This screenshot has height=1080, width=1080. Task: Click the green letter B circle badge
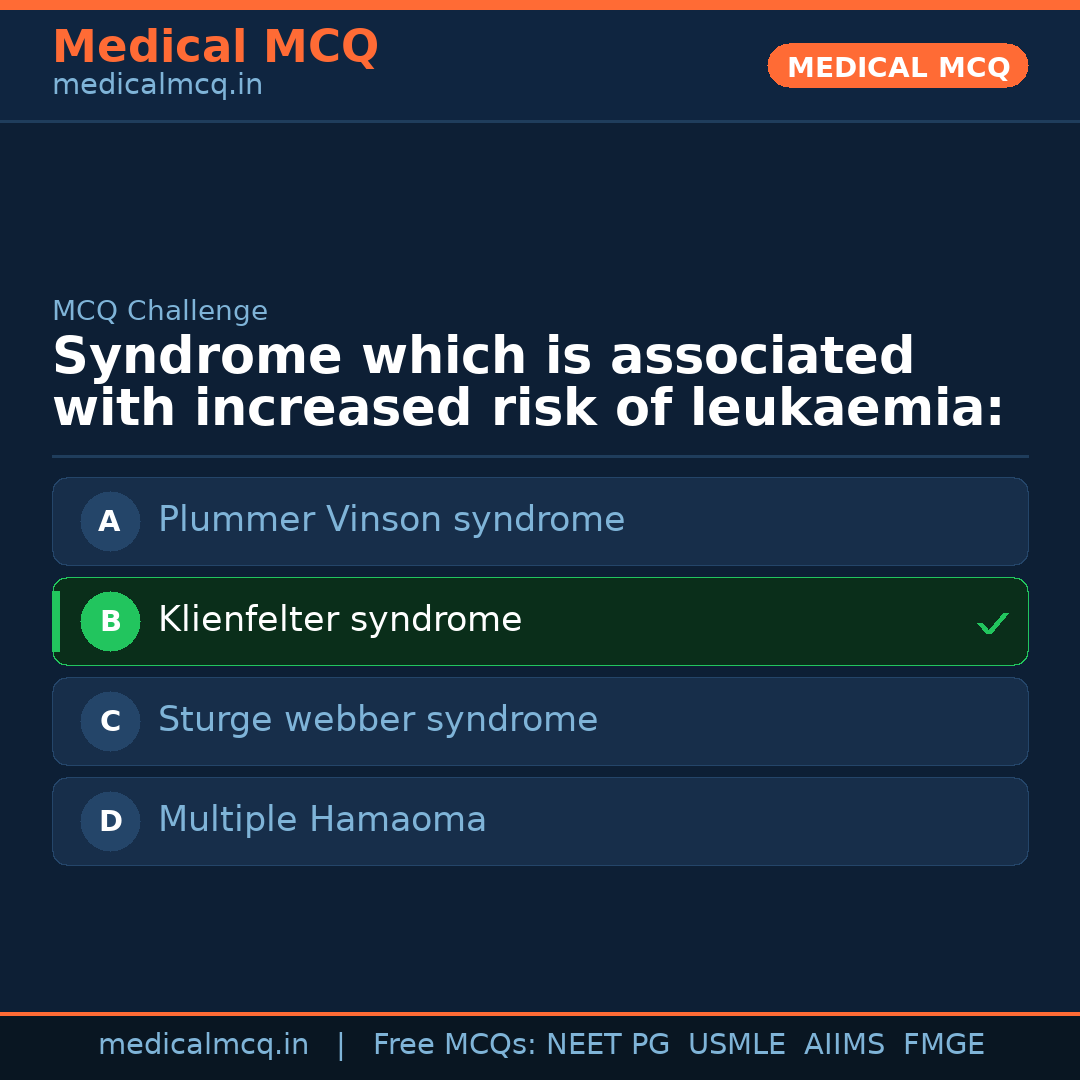[110, 621]
